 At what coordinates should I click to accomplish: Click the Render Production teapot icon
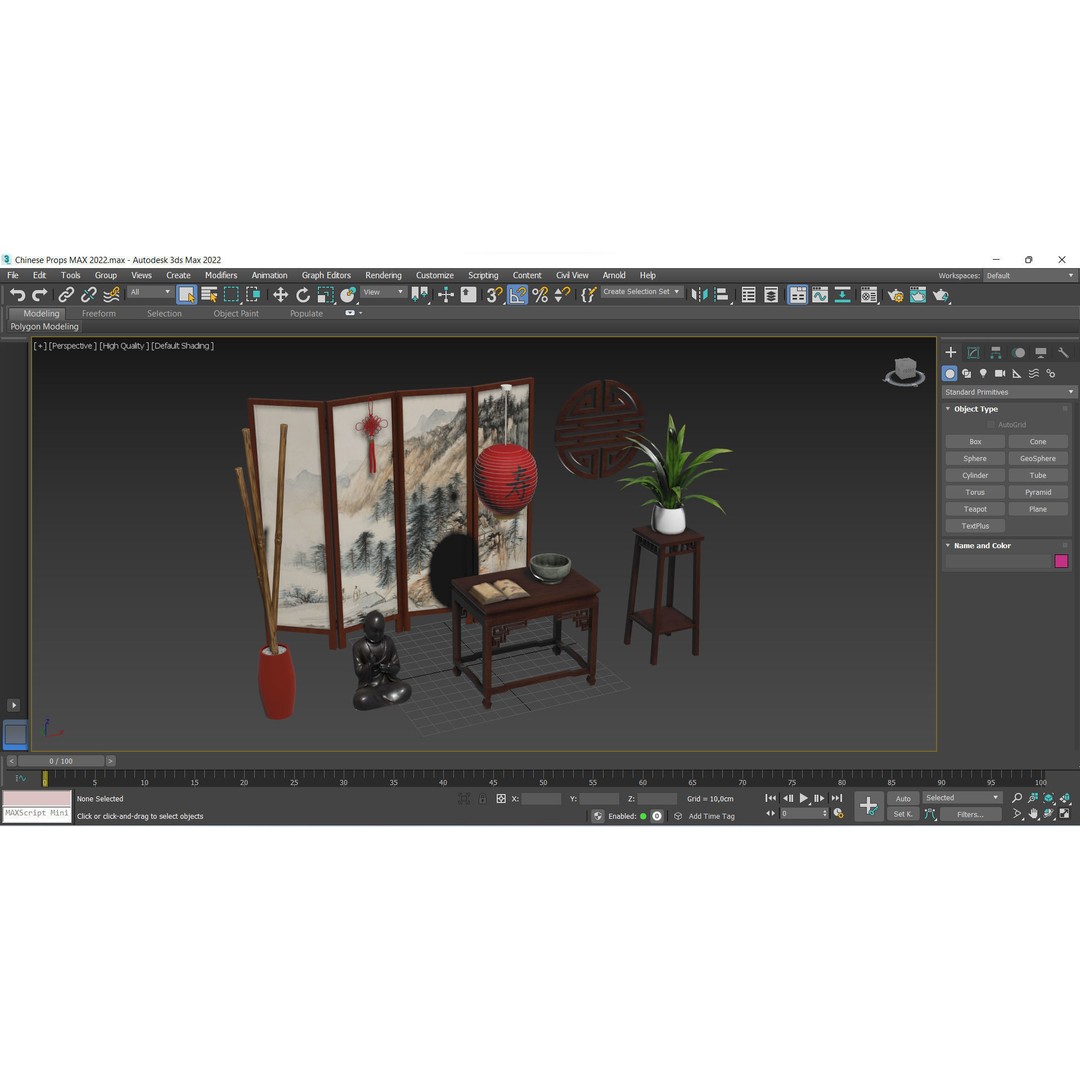point(941,295)
